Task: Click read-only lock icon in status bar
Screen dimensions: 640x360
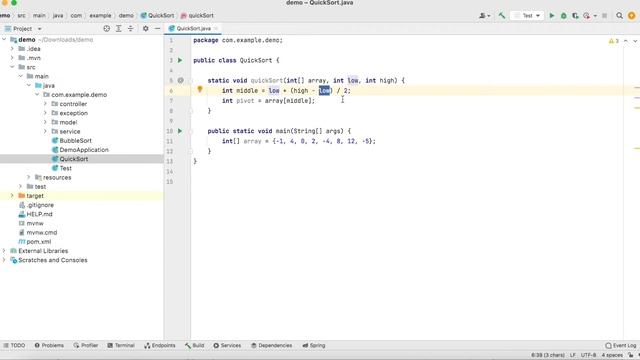Action: pos(631,355)
